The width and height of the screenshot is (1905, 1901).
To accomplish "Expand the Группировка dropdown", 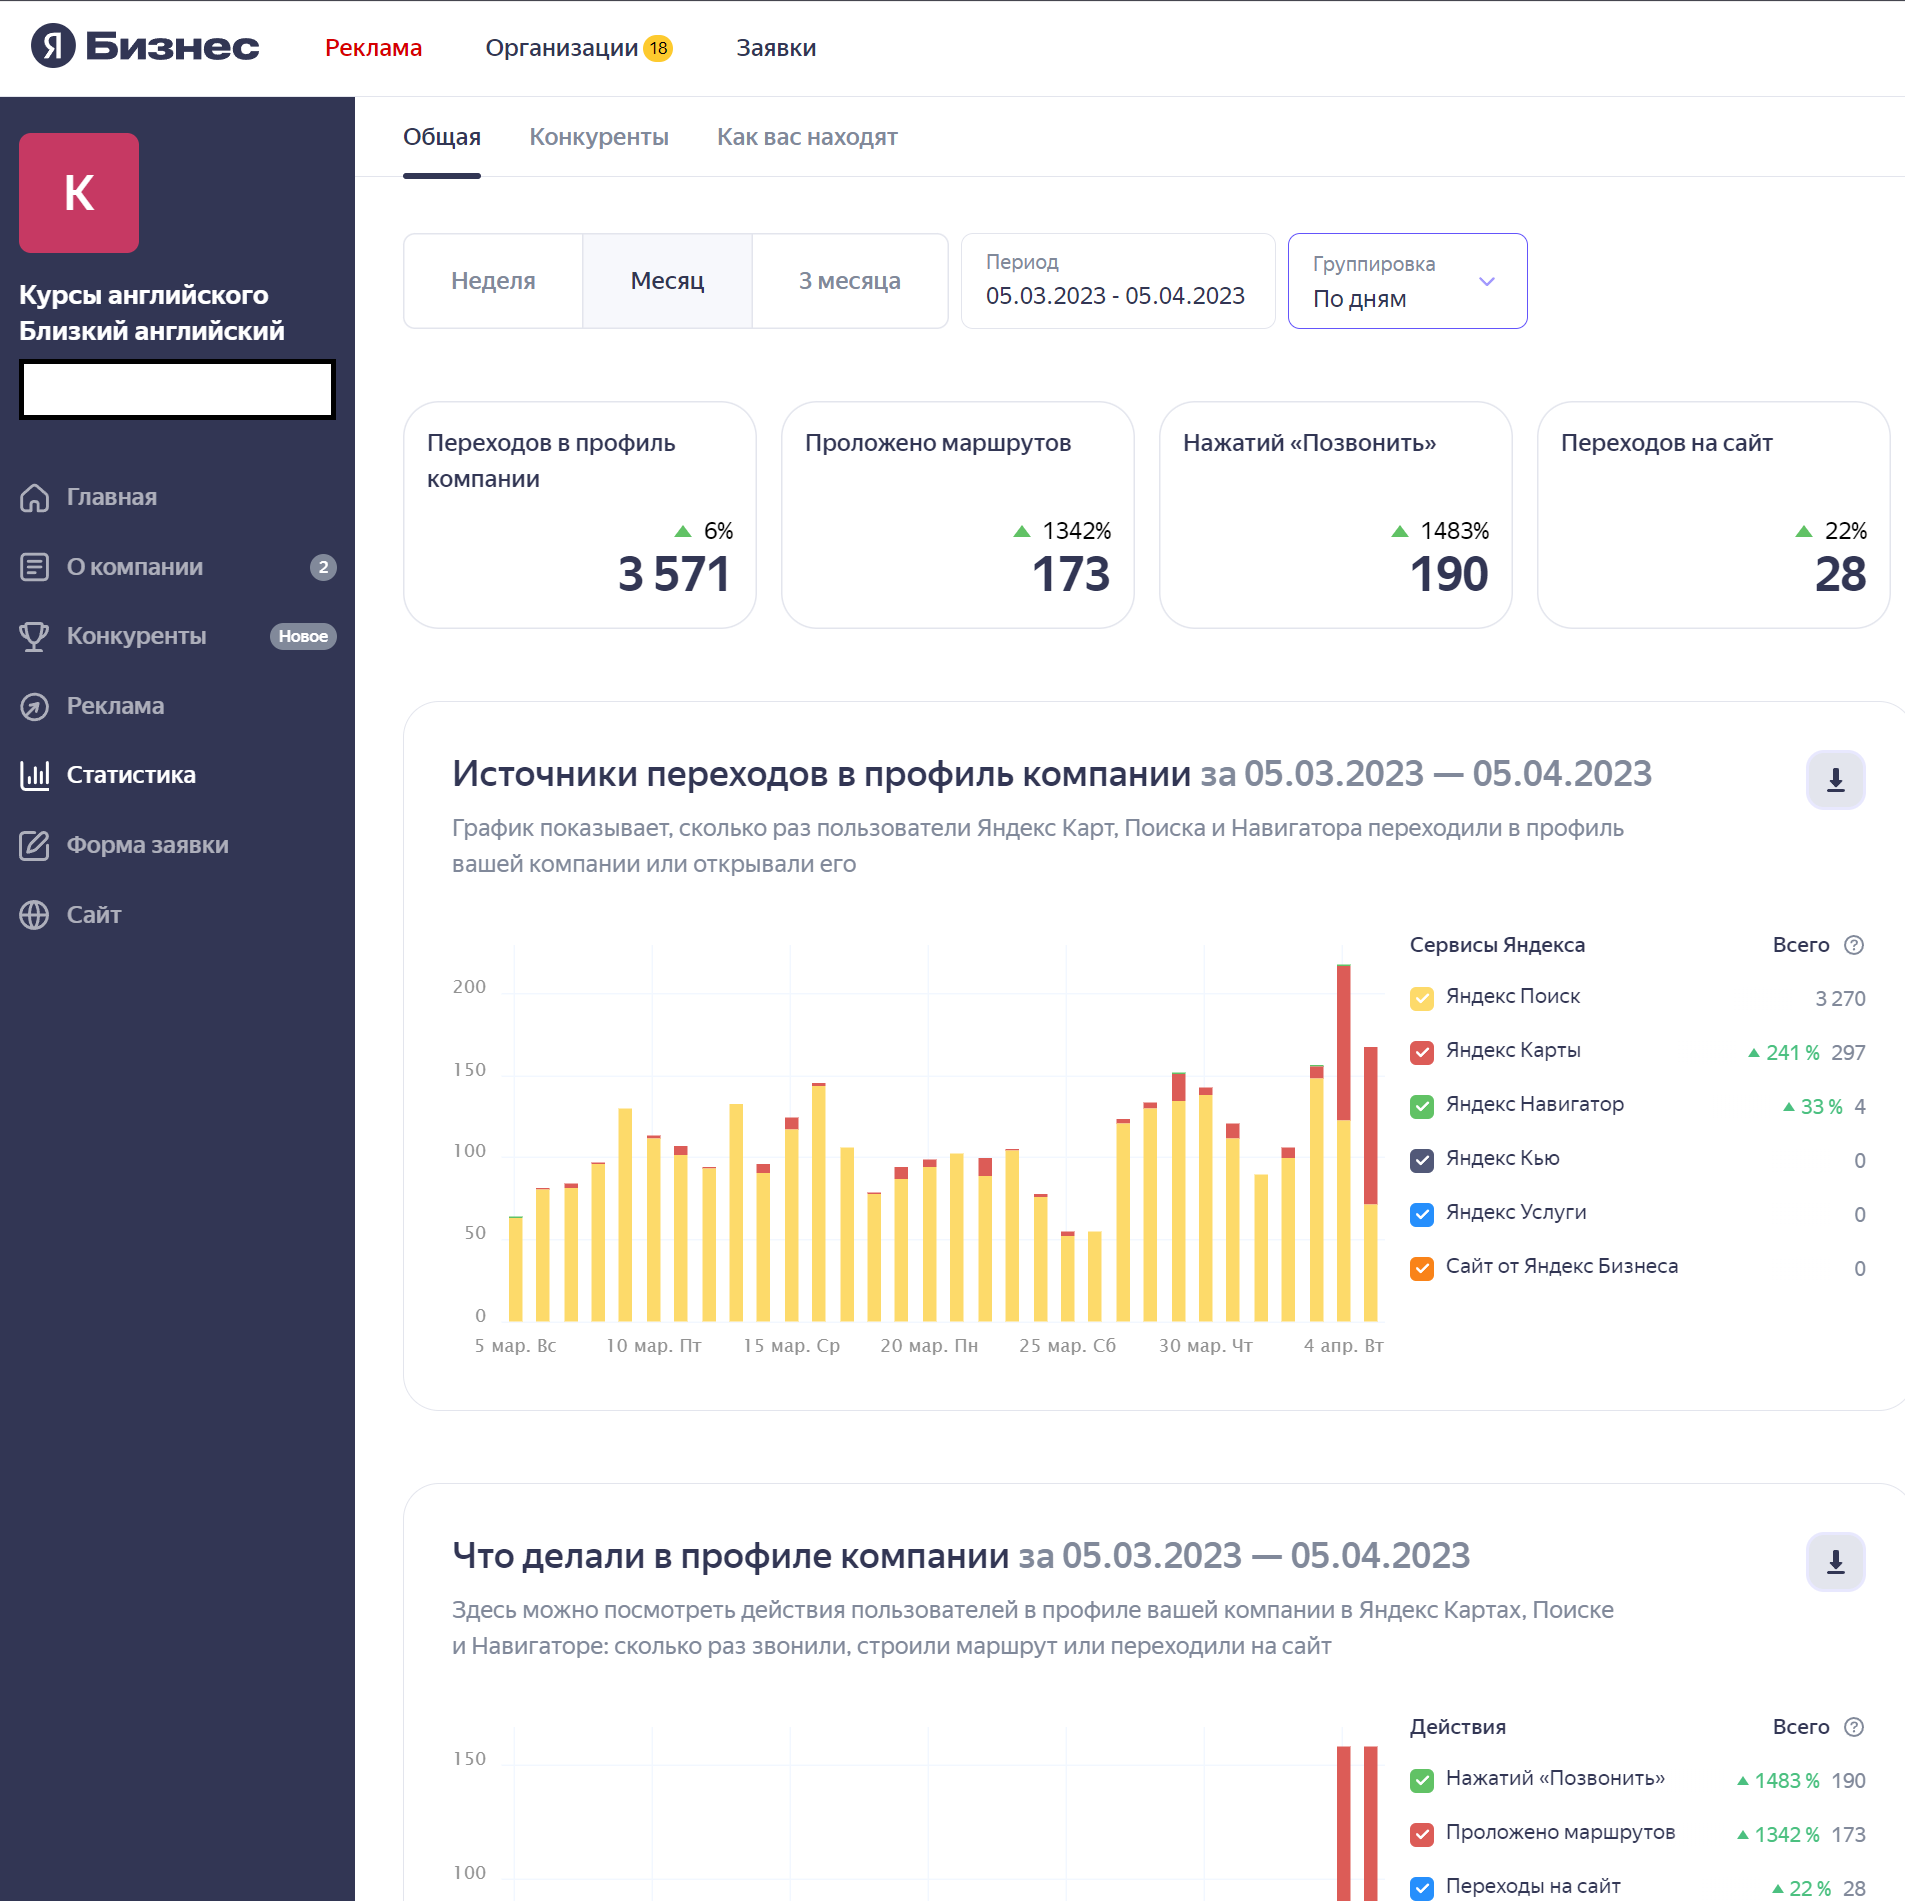I will click(x=1407, y=281).
